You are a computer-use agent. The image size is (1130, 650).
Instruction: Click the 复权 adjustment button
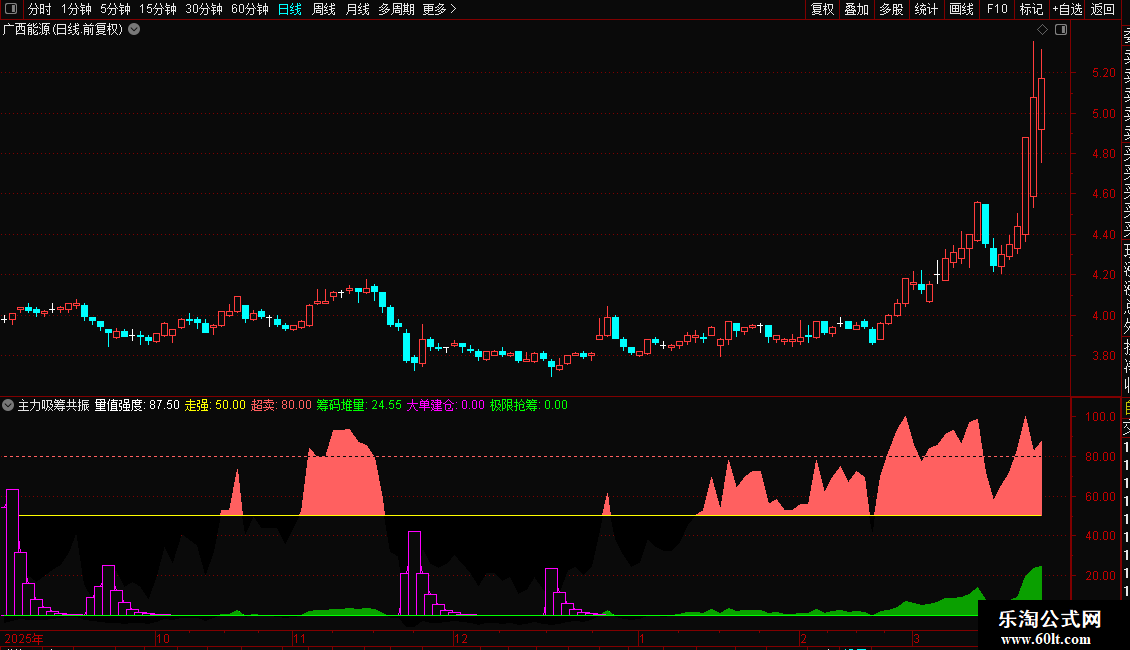point(822,9)
